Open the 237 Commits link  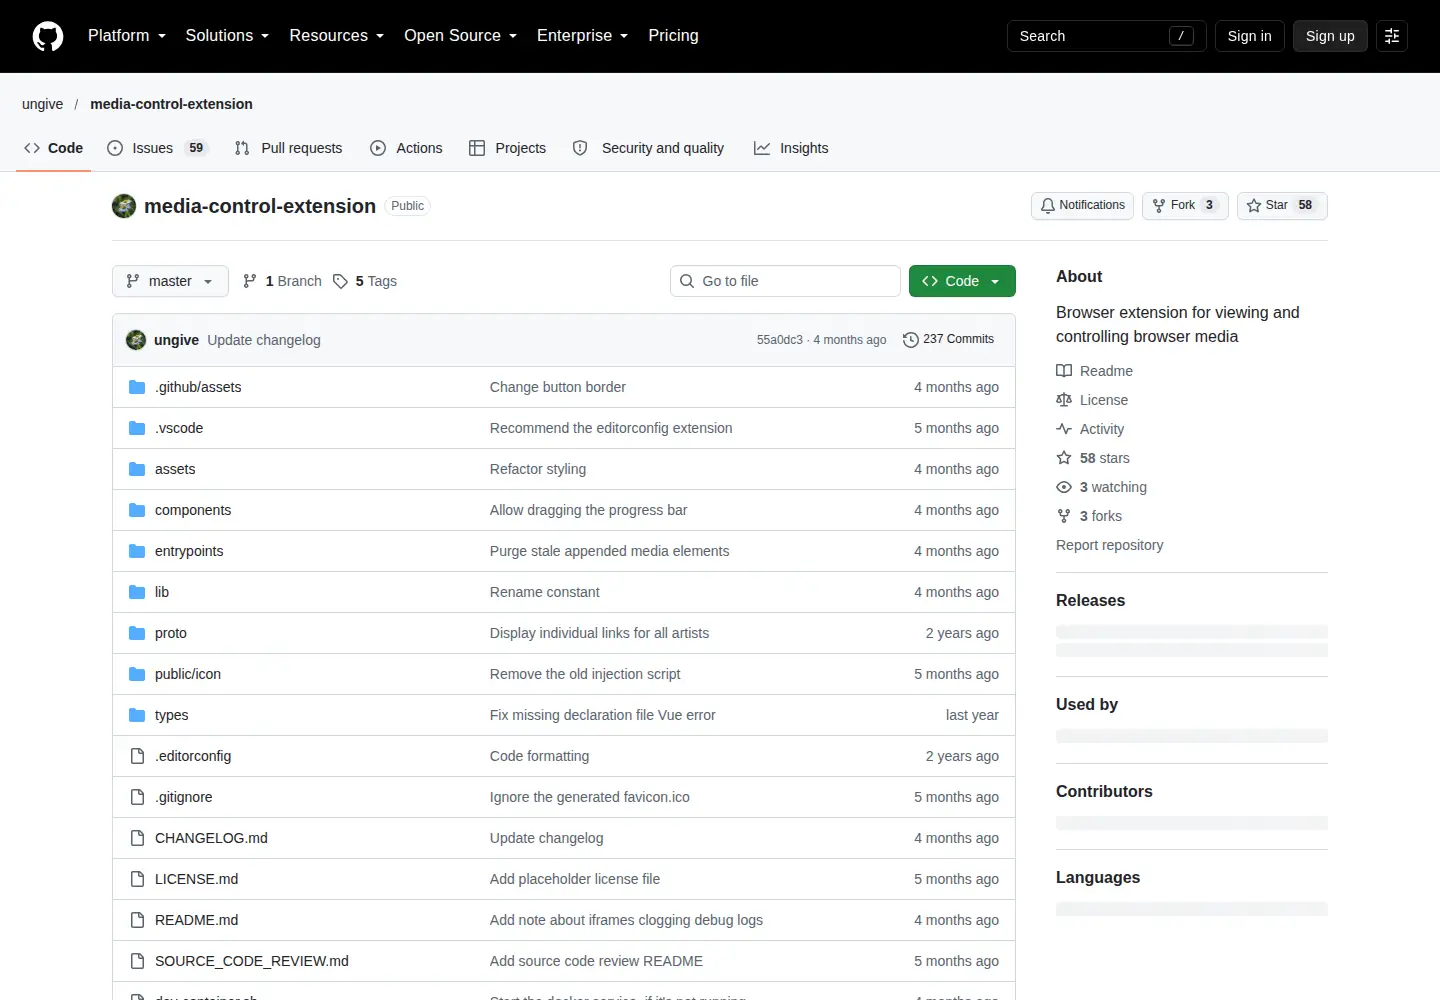tap(948, 340)
